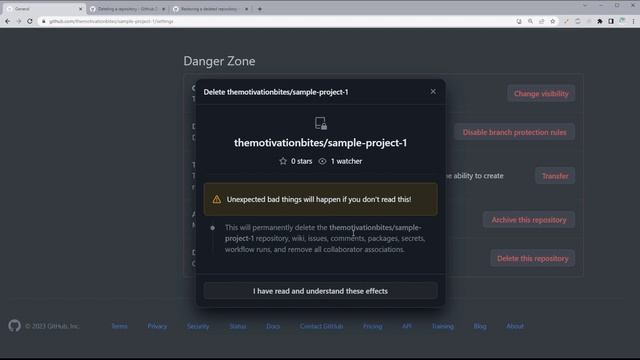Open the Security footer link

[x=198, y=326]
